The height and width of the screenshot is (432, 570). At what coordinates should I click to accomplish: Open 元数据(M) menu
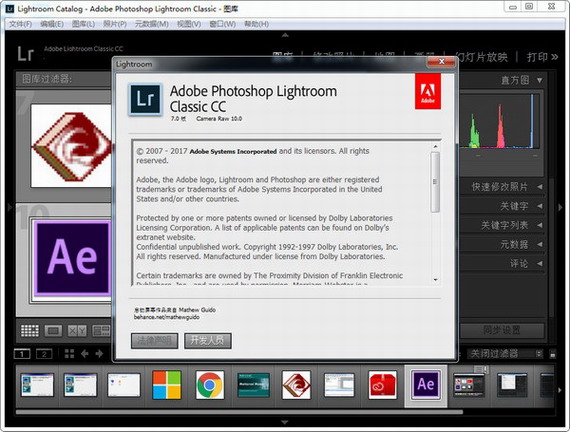tap(152, 24)
